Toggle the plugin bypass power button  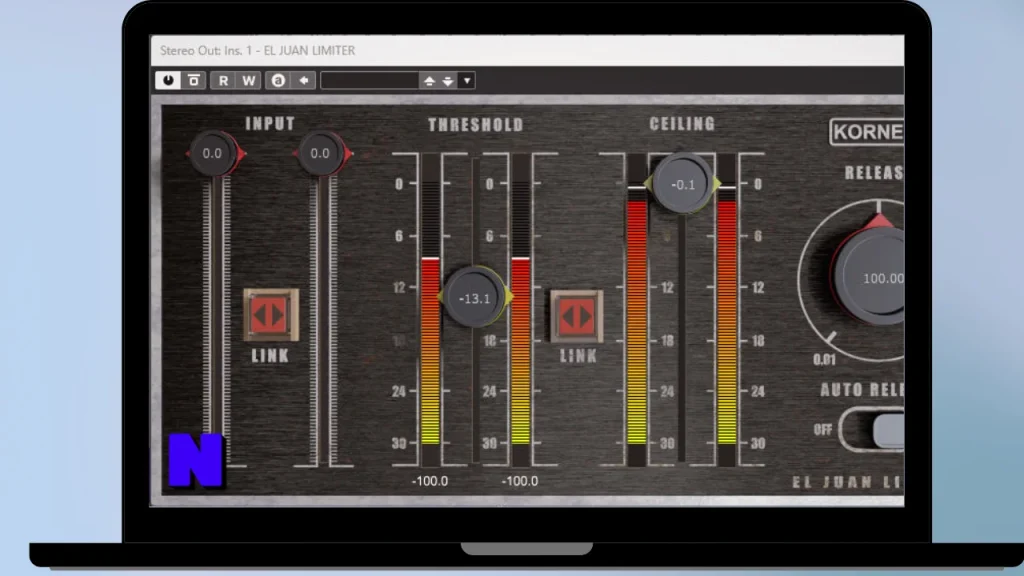[168, 80]
